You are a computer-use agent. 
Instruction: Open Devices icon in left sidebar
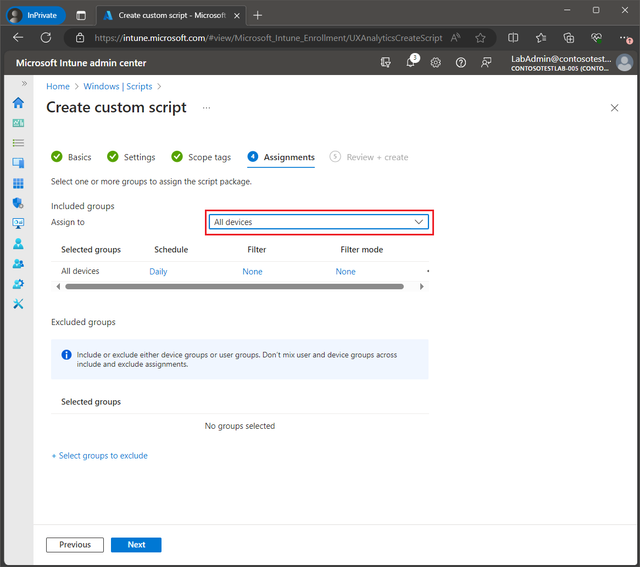coord(18,163)
